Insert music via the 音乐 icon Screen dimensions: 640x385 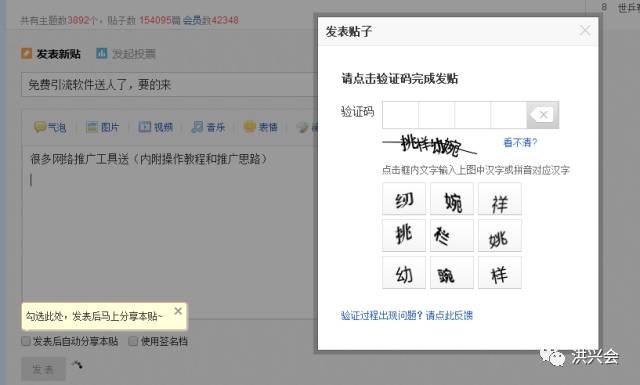[197, 127]
